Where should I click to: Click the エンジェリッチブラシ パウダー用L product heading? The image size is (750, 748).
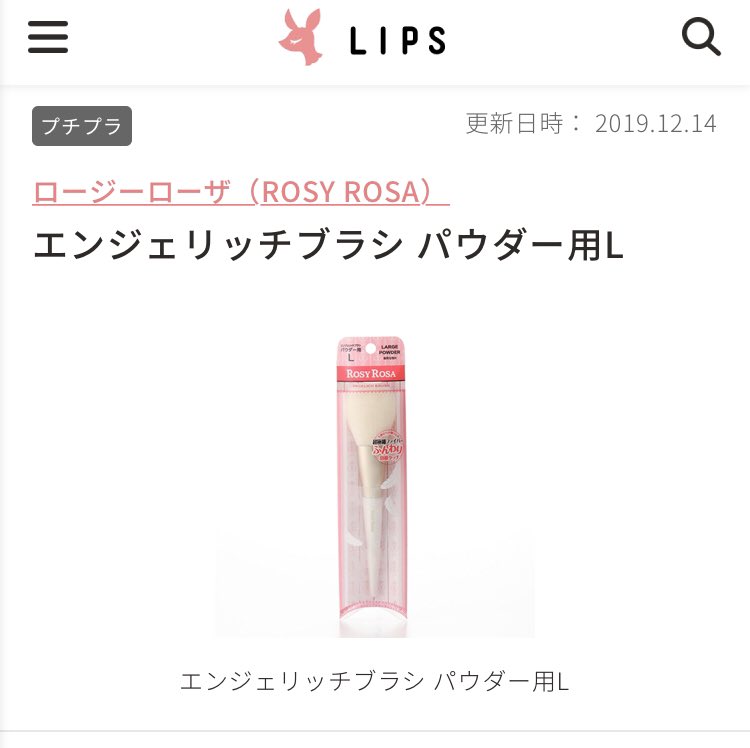(328, 245)
